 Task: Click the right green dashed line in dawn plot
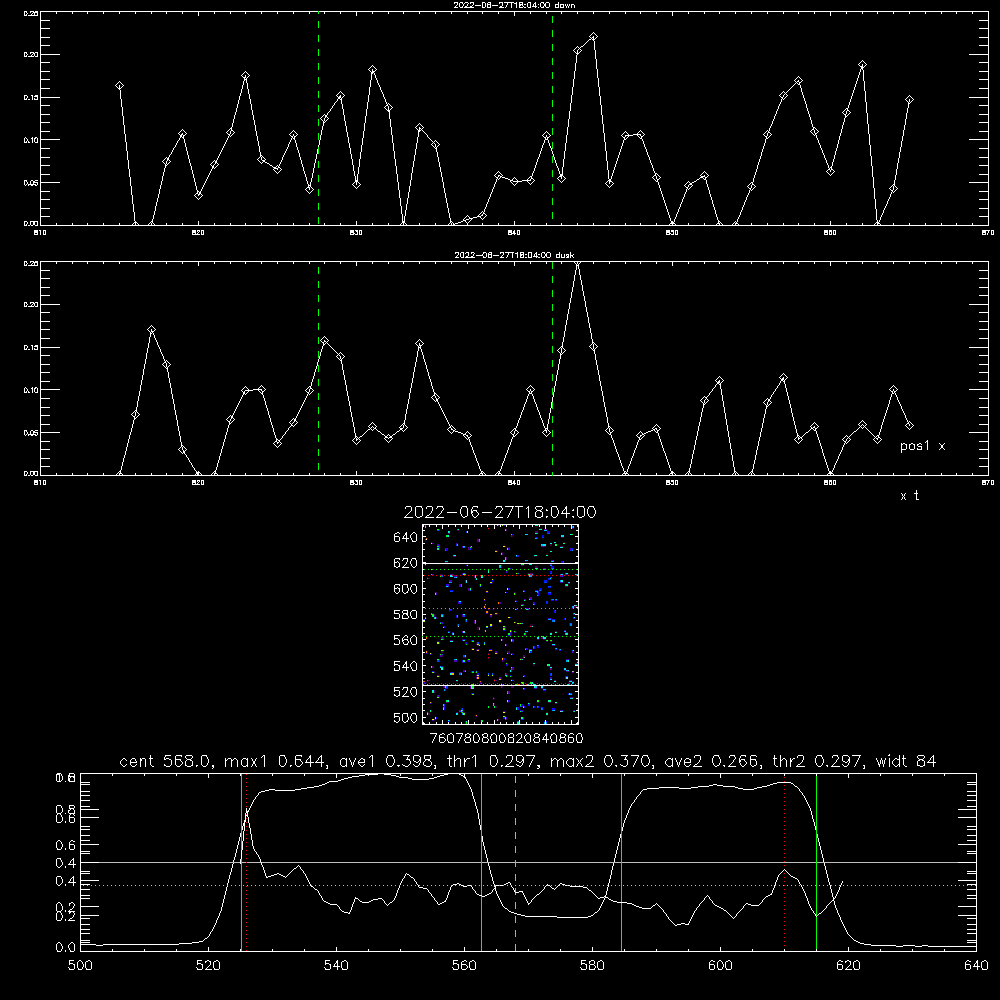coord(552,118)
